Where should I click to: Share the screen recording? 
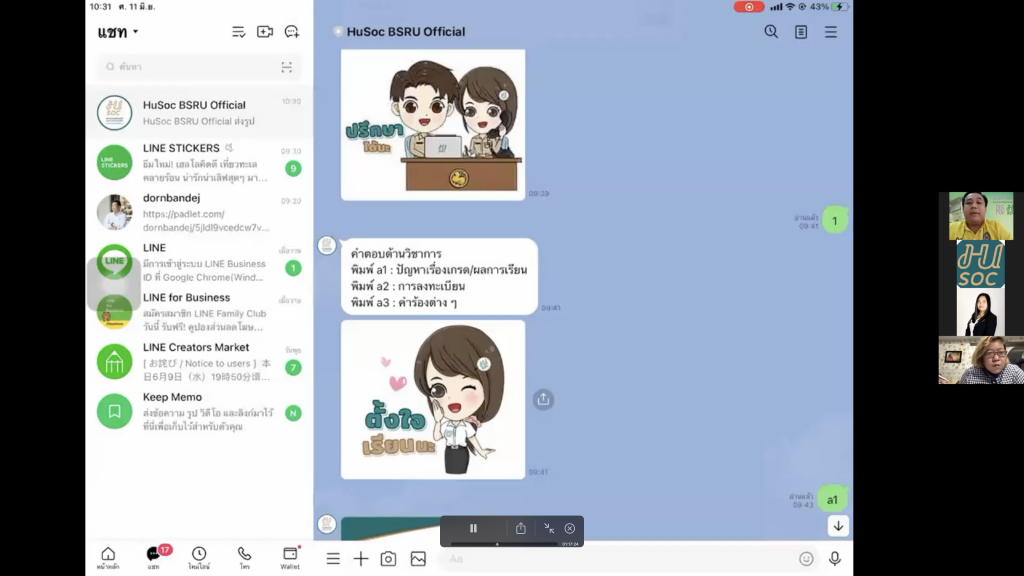pyautogui.click(x=520, y=528)
